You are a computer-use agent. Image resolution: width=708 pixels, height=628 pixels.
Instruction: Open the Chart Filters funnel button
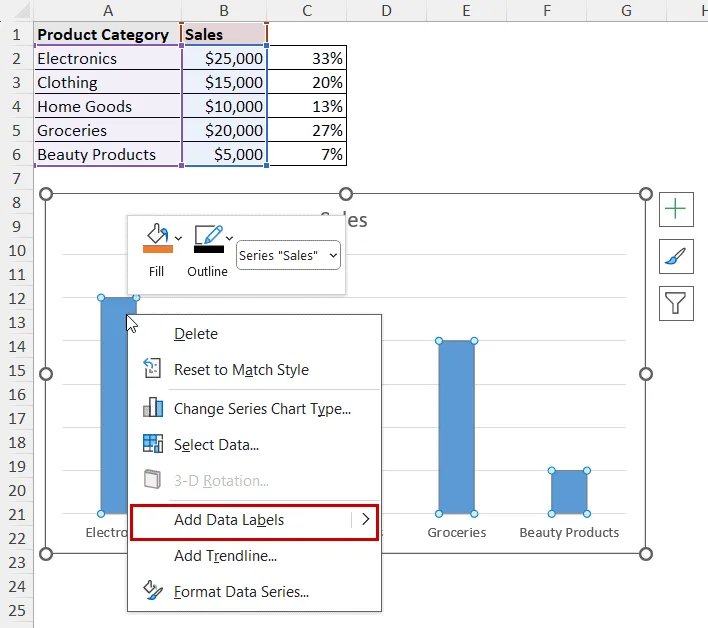click(x=676, y=303)
